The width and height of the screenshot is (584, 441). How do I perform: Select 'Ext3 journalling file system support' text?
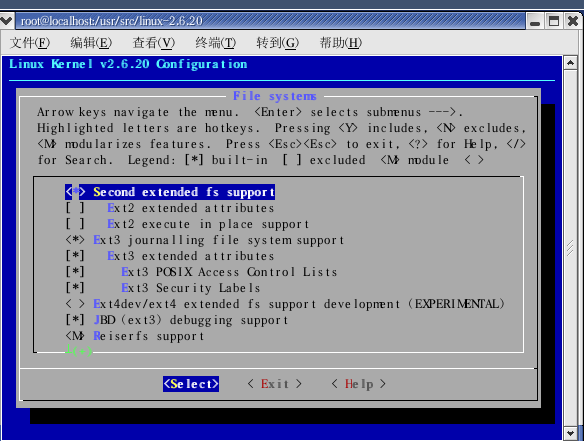pyautogui.click(x=219, y=240)
